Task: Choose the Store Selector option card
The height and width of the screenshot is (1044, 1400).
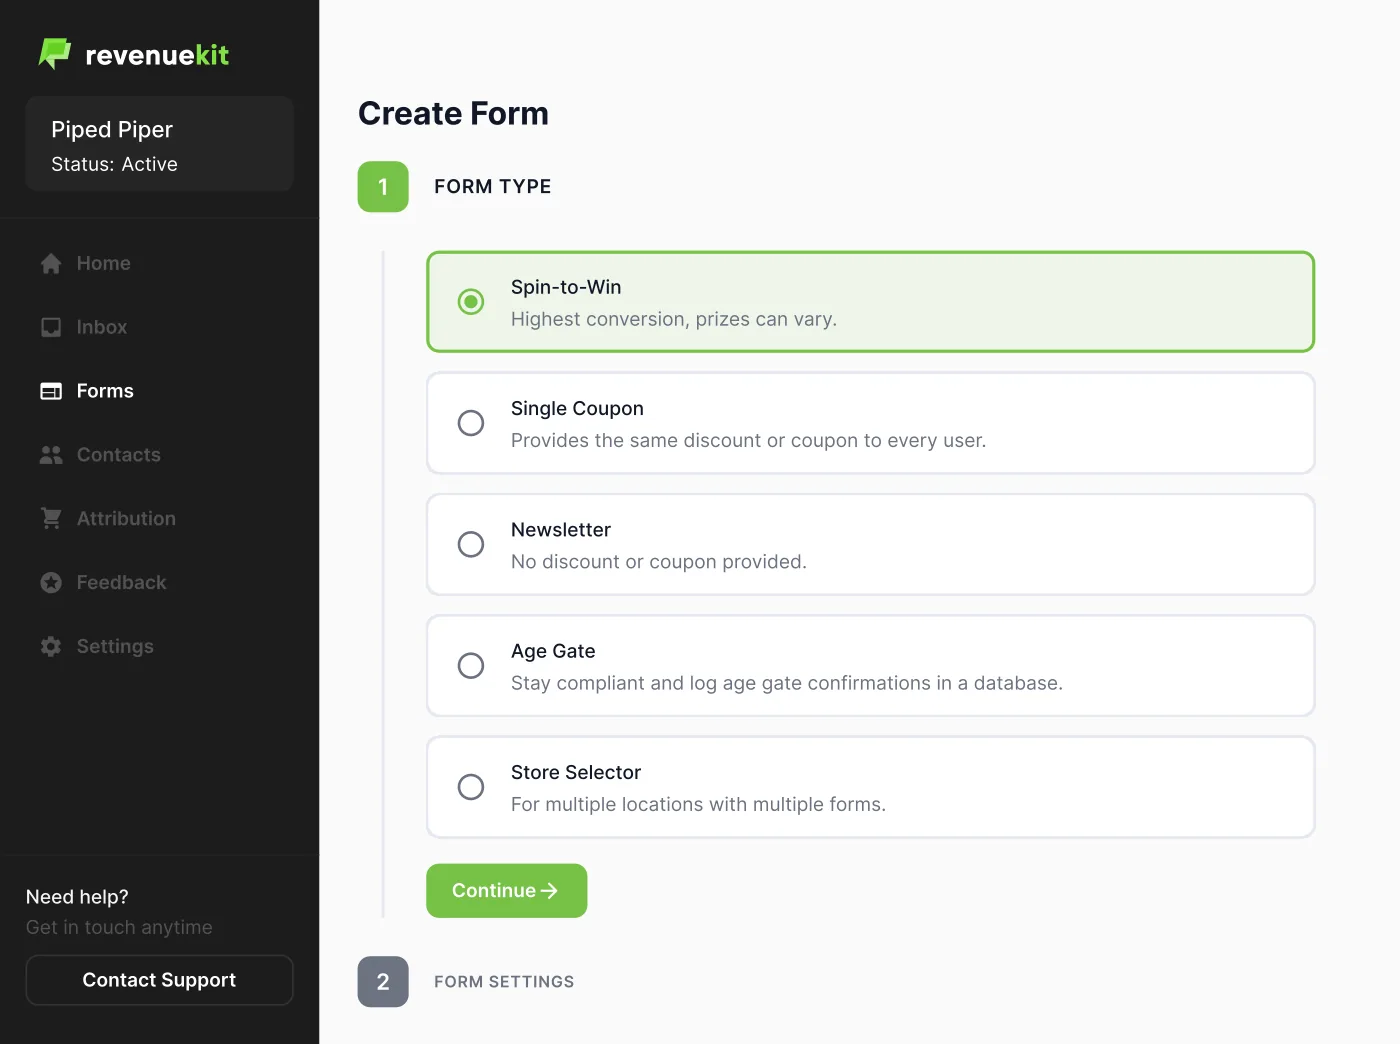Action: coord(470,787)
